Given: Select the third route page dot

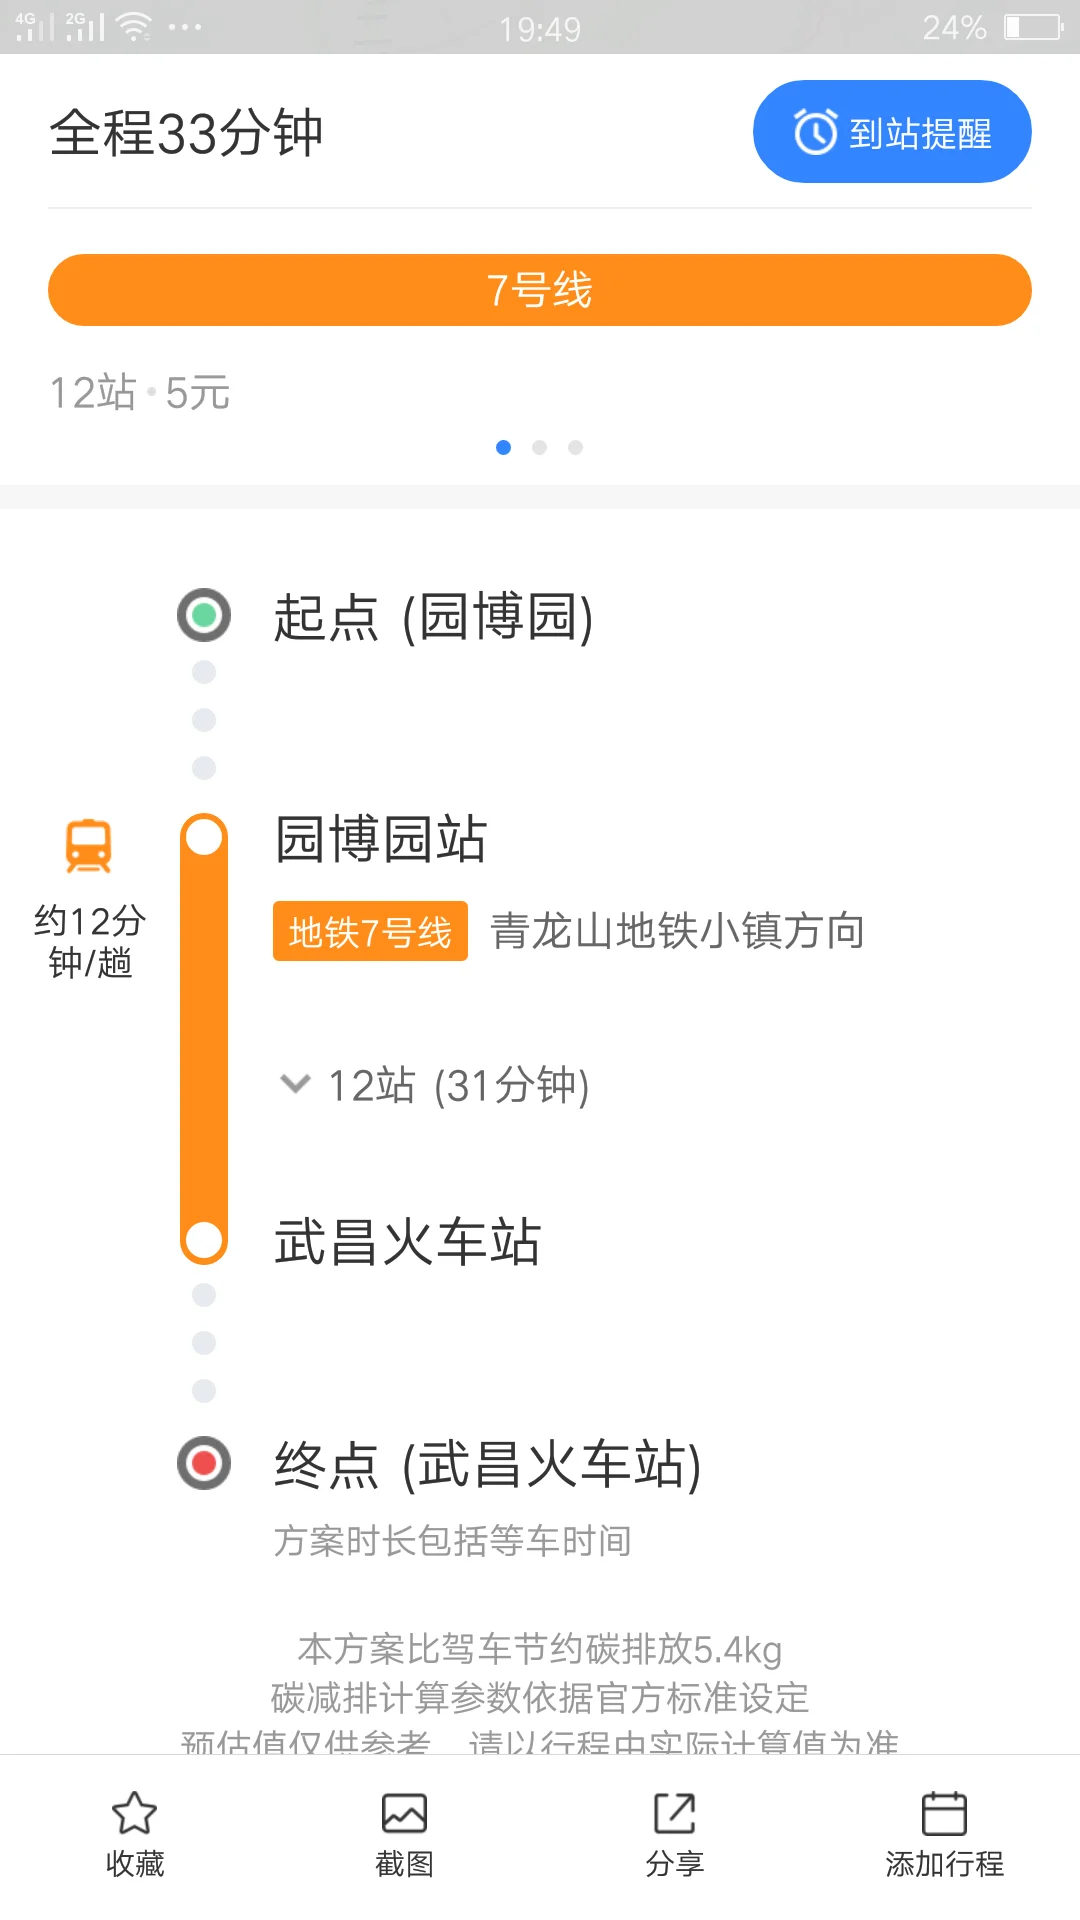Looking at the screenshot, I should tap(576, 447).
